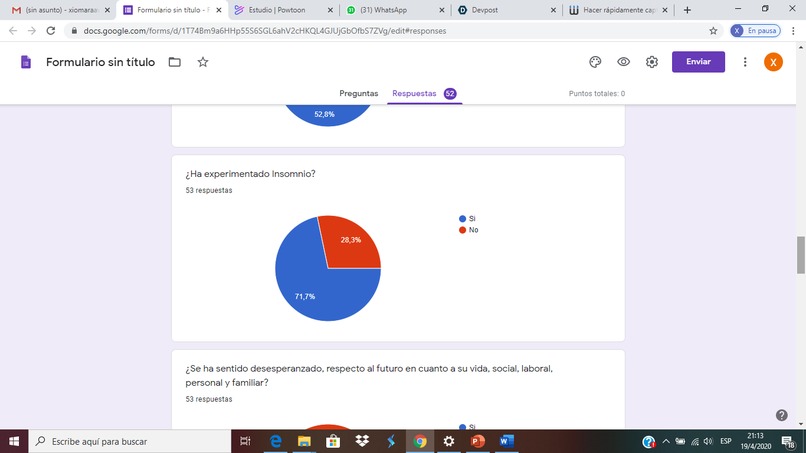Bookmark this page with the star icon
Screen dimensions: 806x453
[x=713, y=31]
